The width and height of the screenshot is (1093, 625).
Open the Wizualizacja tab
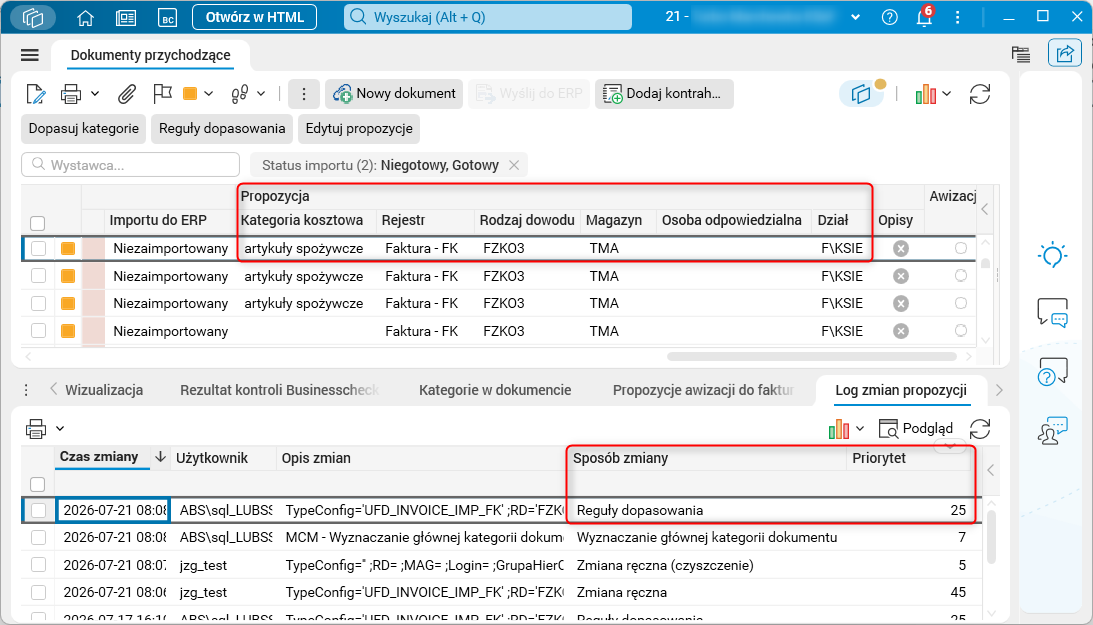coord(104,390)
